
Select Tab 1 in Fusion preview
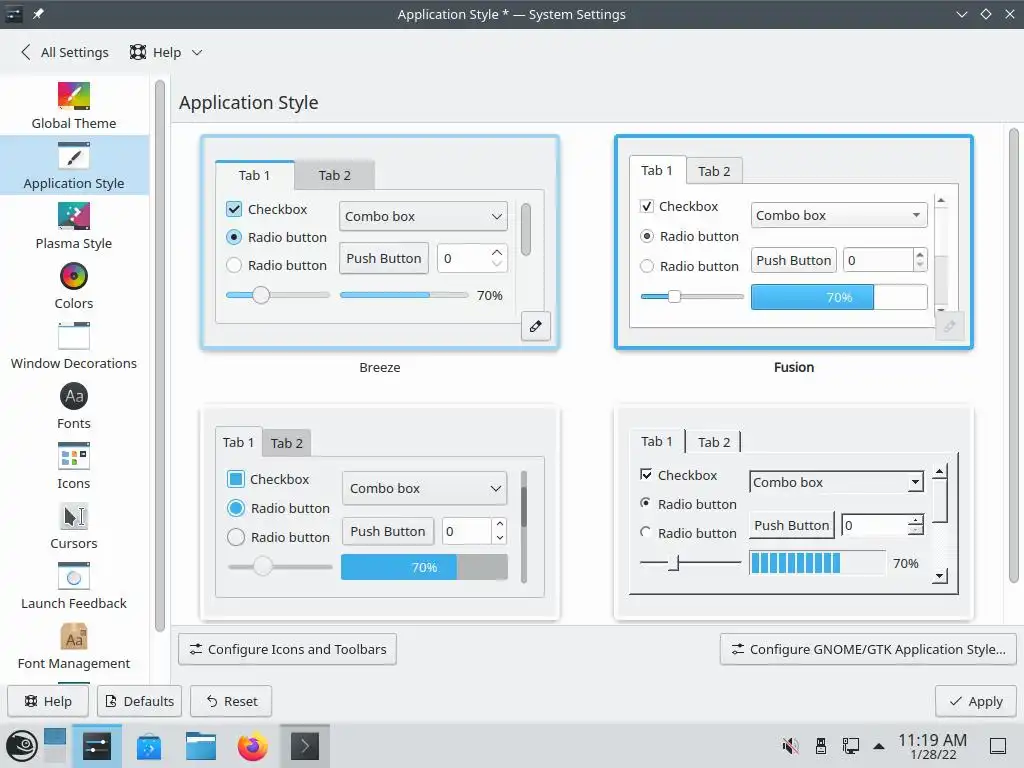(x=657, y=170)
